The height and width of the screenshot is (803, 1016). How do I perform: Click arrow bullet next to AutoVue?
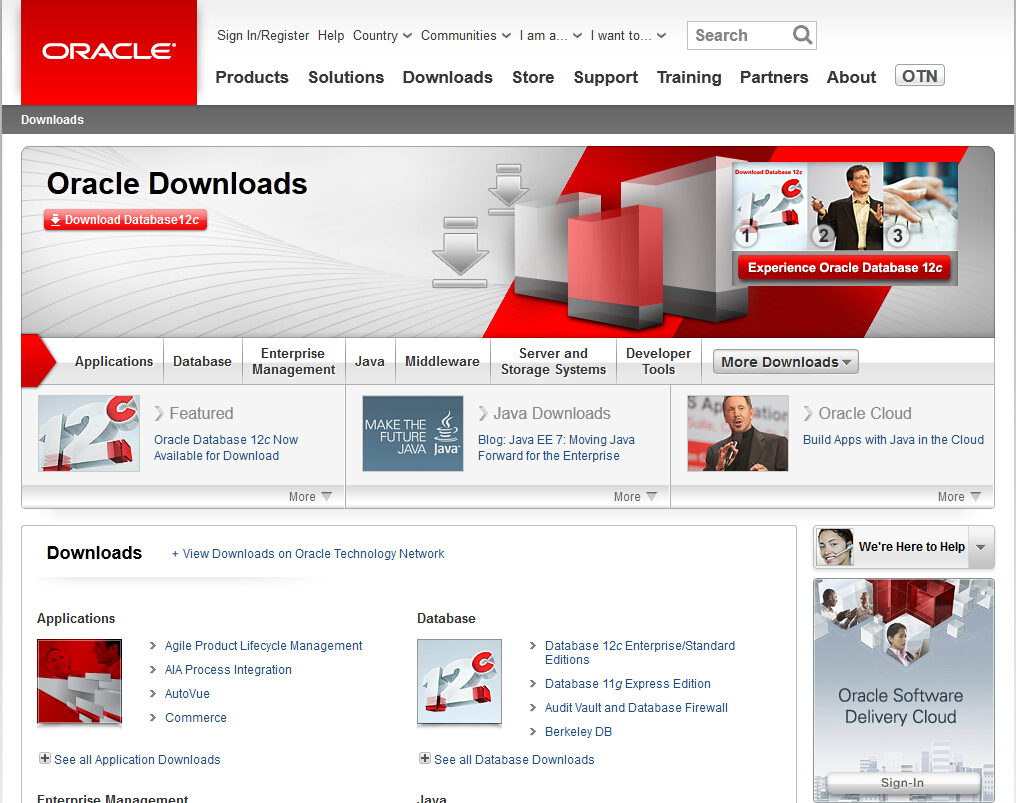coord(153,693)
